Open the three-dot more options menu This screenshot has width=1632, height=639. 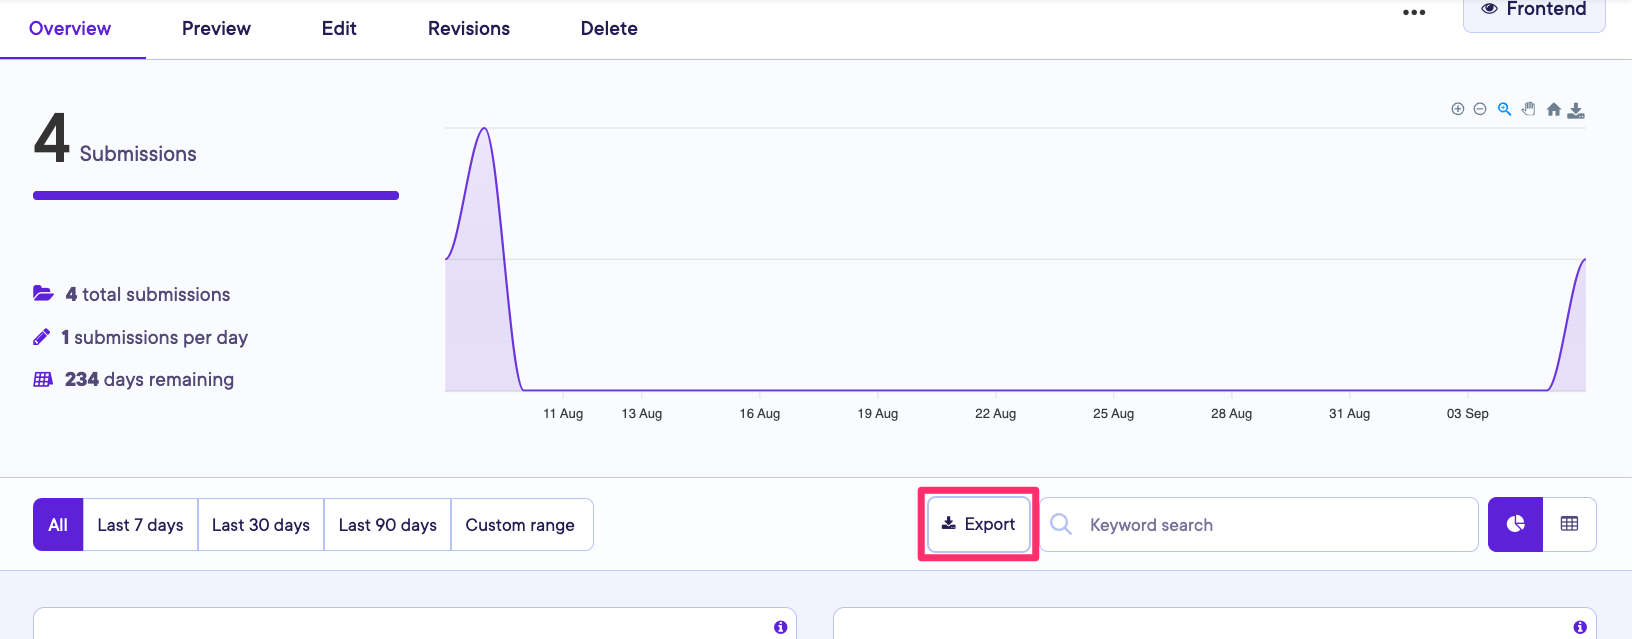pyautogui.click(x=1414, y=13)
